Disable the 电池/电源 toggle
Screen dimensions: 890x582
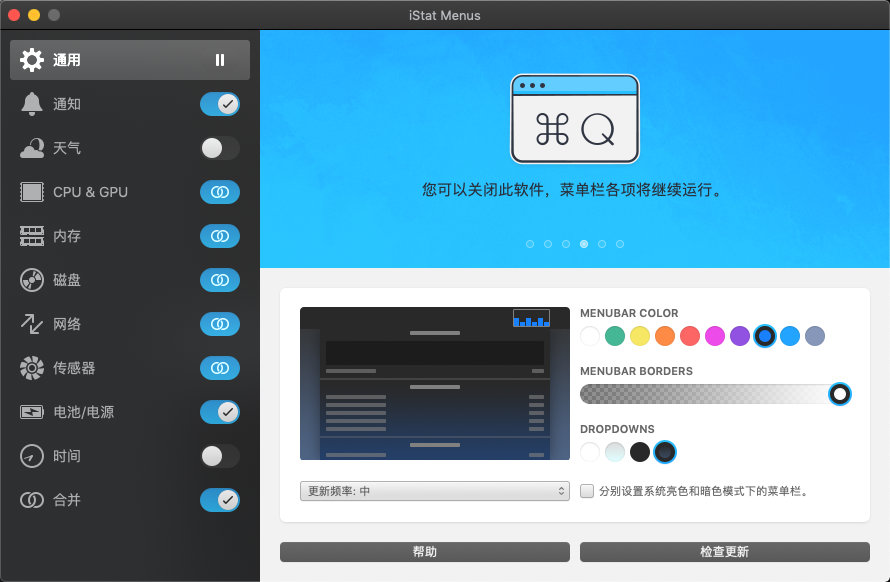(x=220, y=412)
